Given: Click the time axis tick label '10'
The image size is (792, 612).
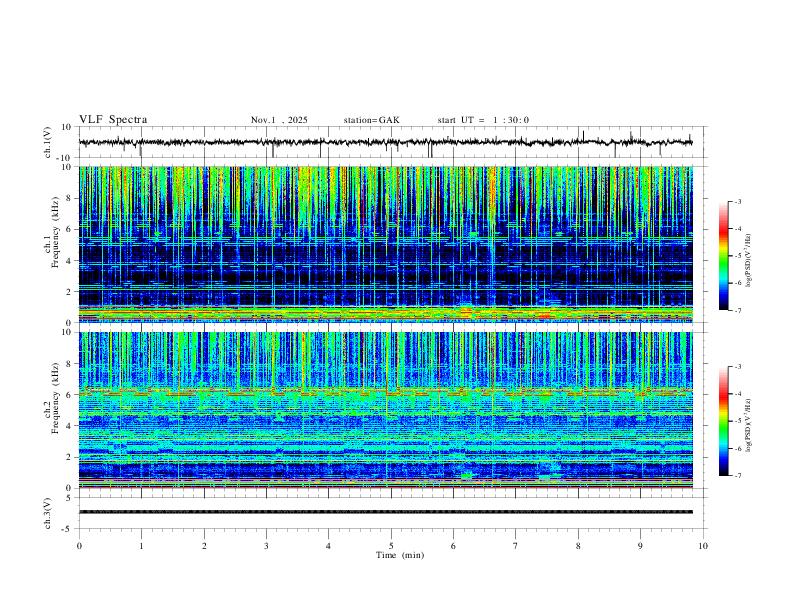Looking at the screenshot, I should [x=703, y=546].
